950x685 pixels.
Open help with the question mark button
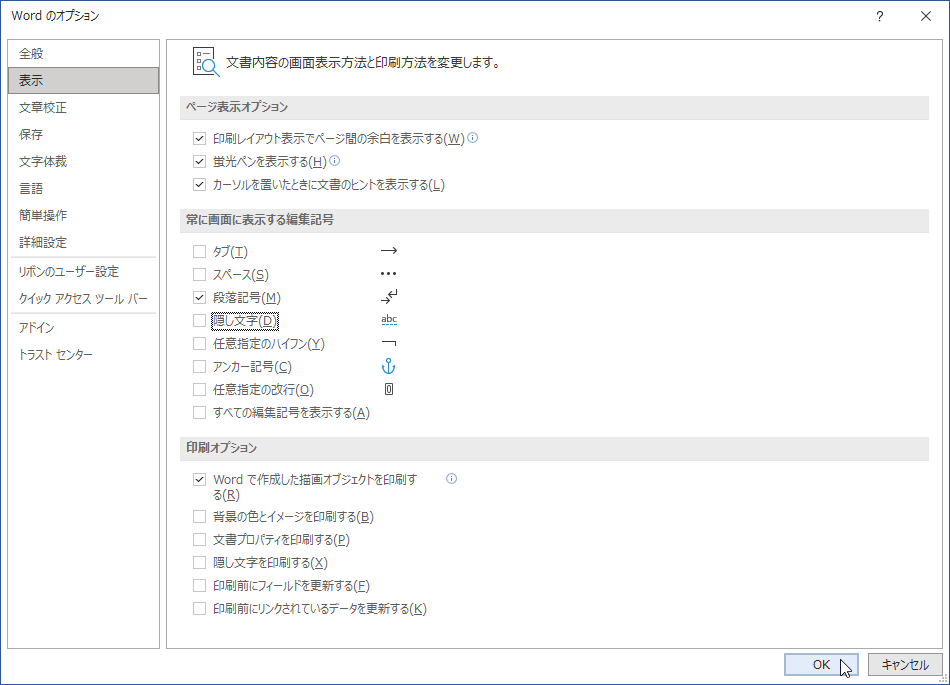click(x=880, y=16)
